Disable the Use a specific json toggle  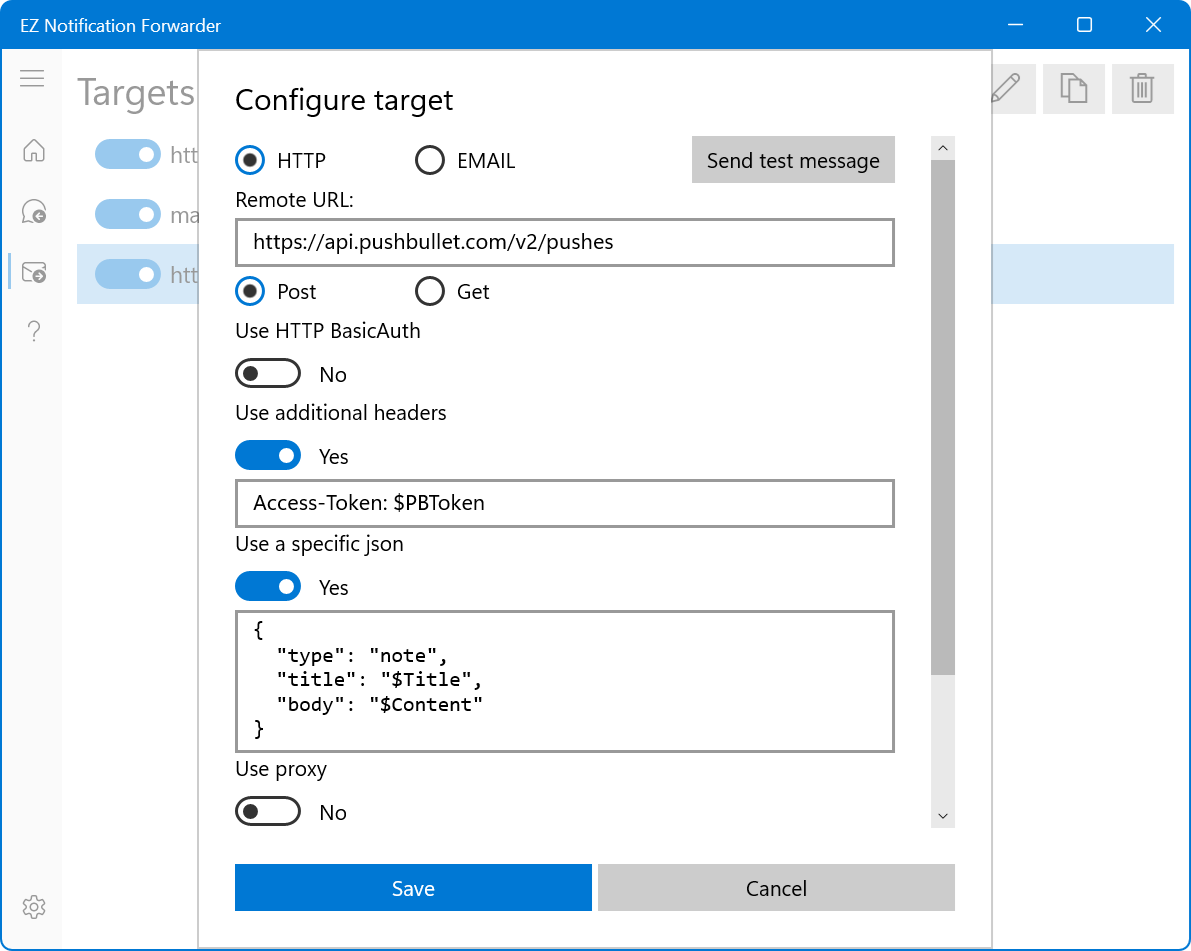pos(268,587)
